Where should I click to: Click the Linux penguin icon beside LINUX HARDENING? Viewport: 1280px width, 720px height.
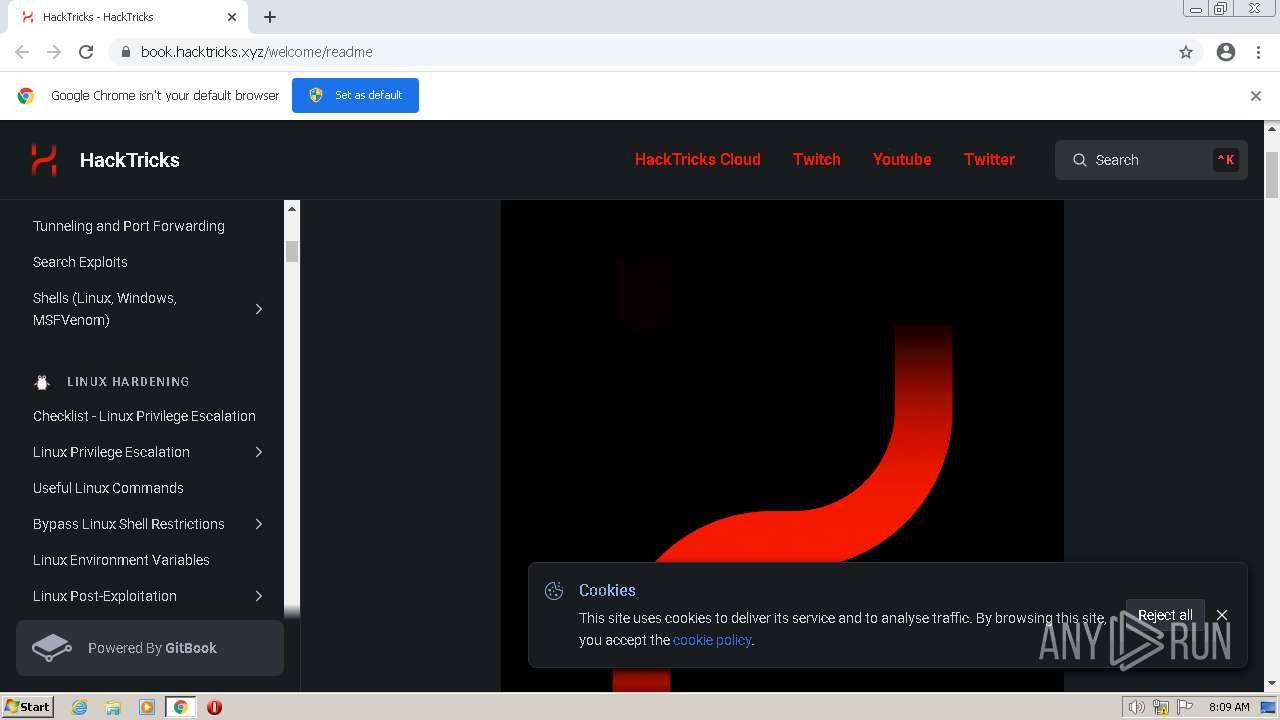tap(42, 382)
